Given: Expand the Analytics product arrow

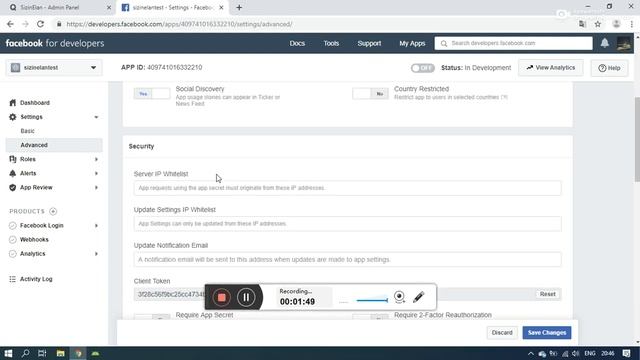Looking at the screenshot, I should pos(96,254).
